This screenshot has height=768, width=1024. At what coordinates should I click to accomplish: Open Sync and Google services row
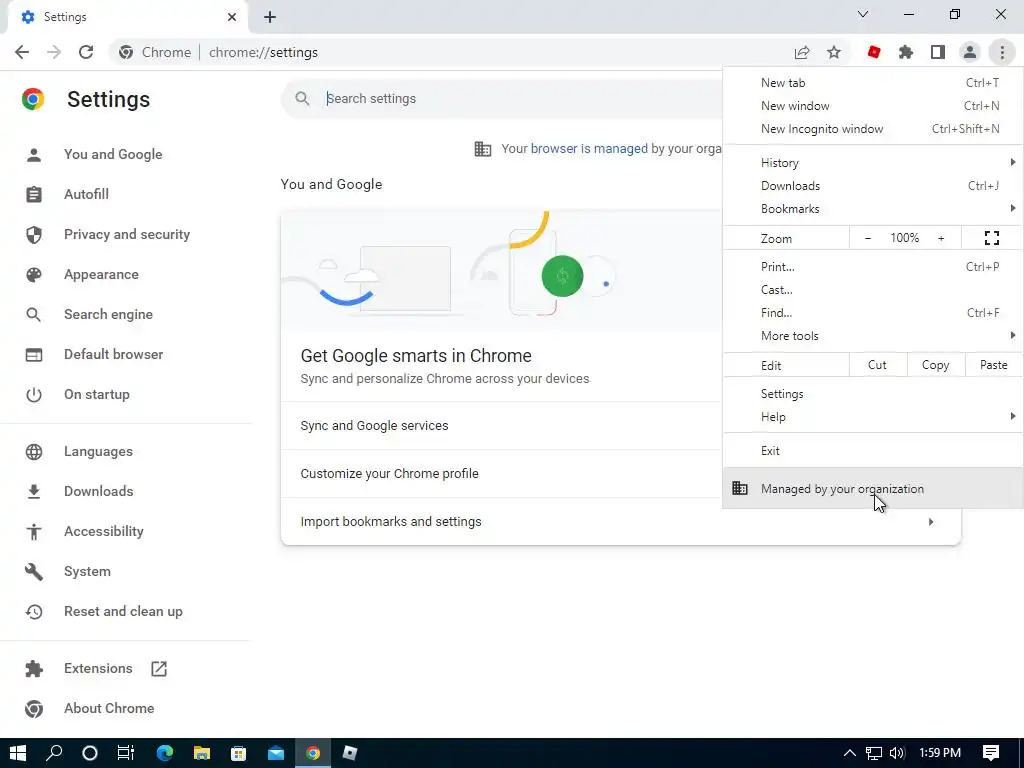(x=502, y=426)
